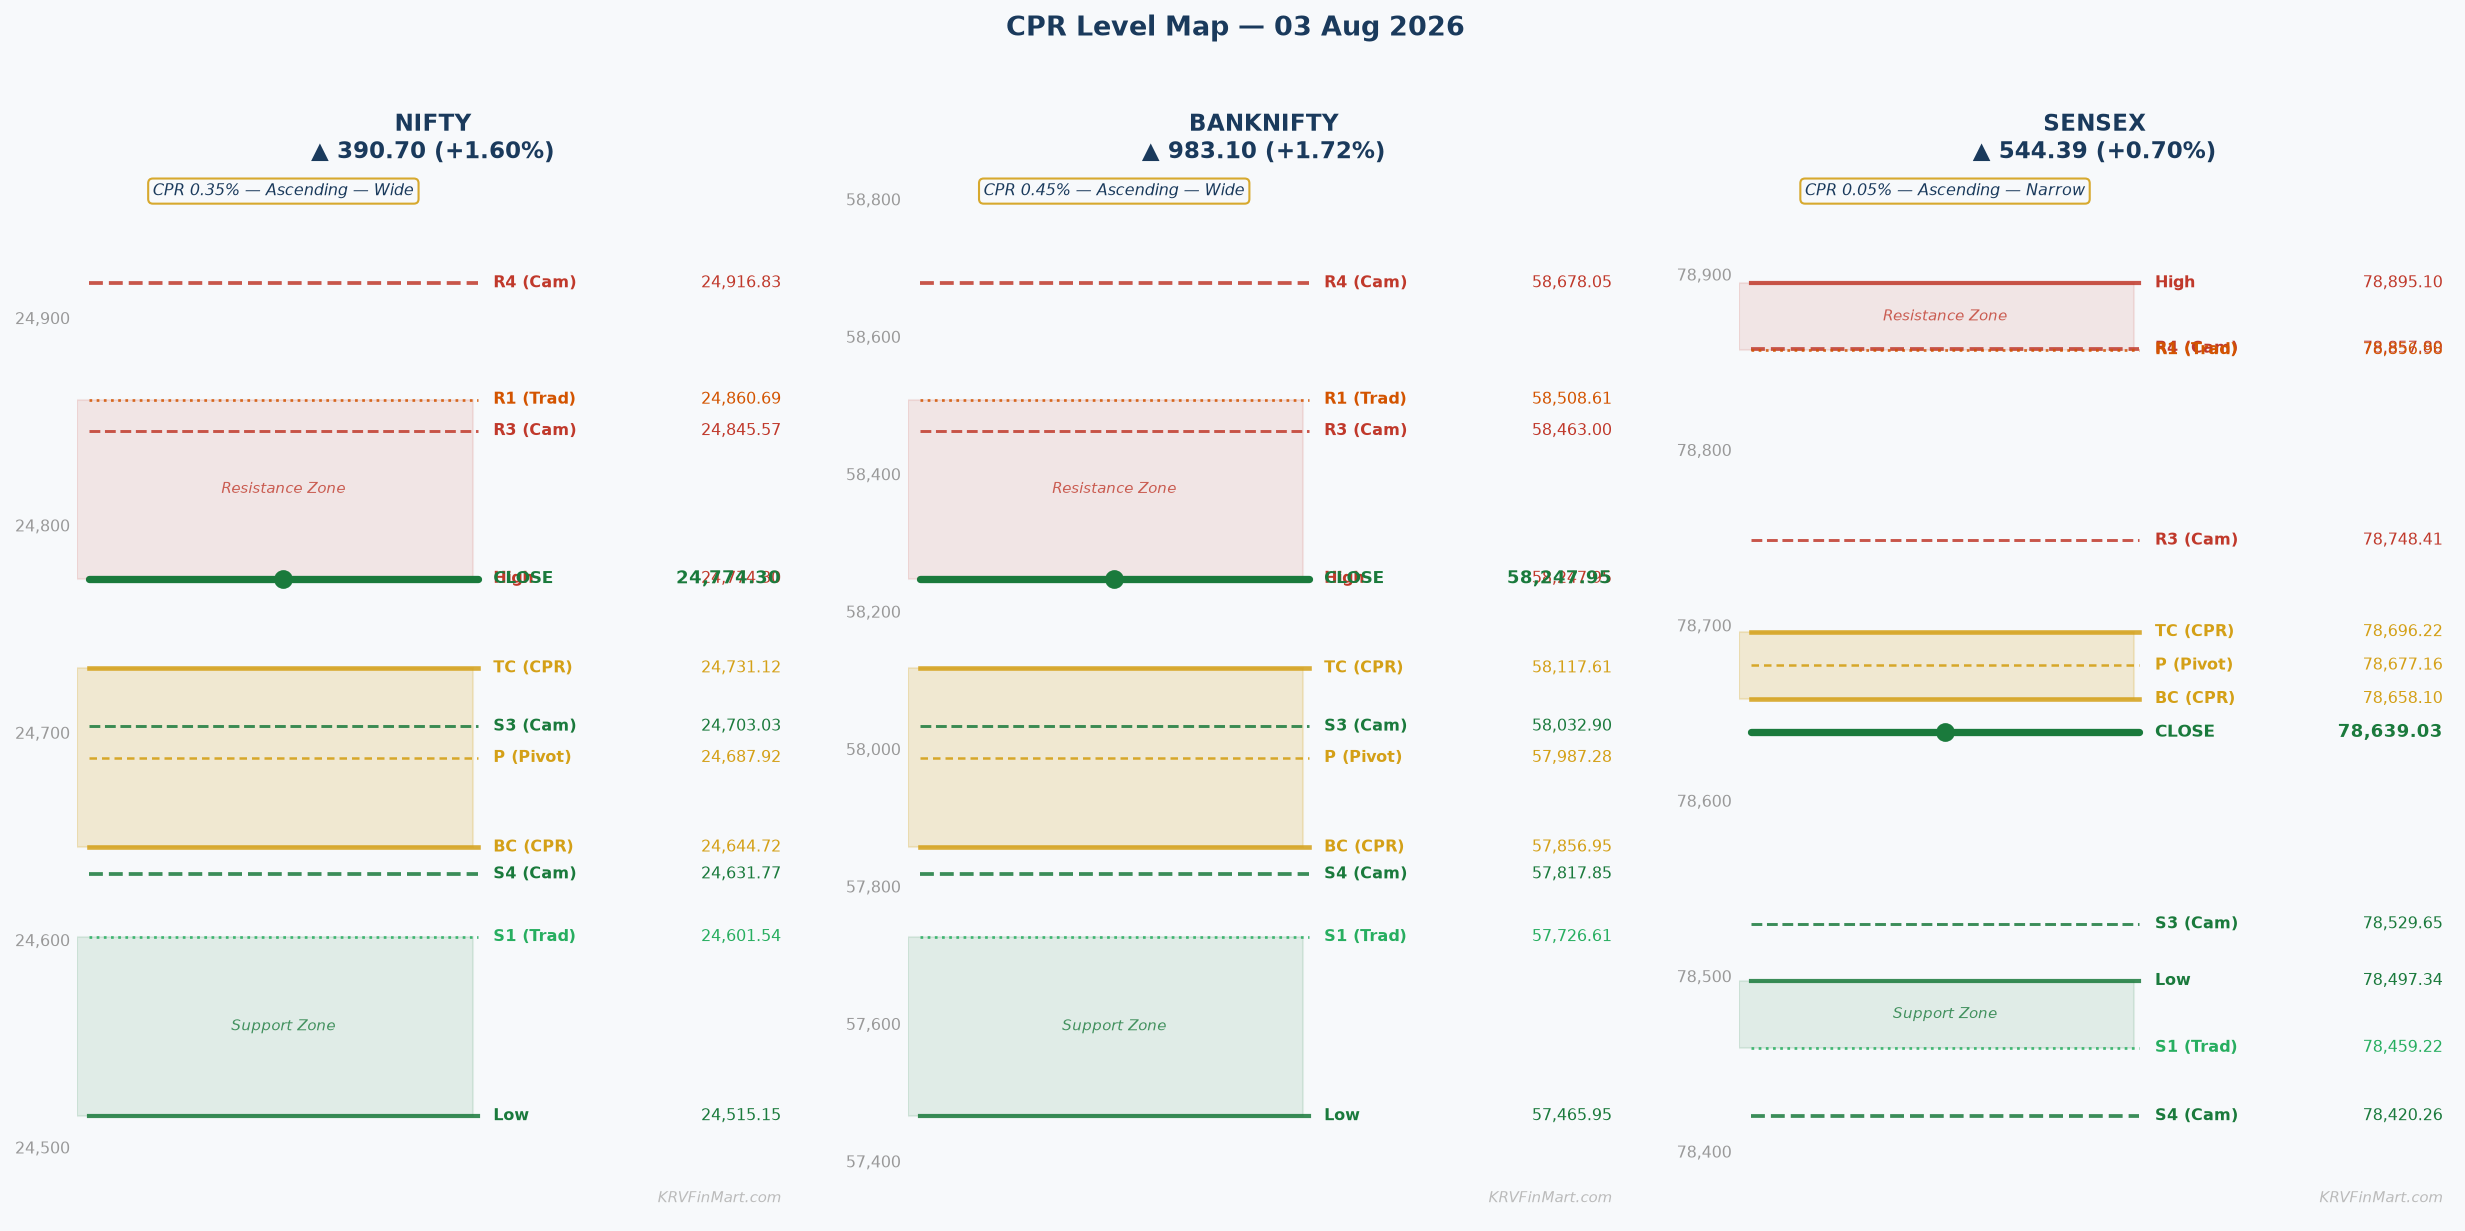Click NIFTY BC (CPR) value 24,644.72
The image size is (2465, 1231).
(741, 846)
